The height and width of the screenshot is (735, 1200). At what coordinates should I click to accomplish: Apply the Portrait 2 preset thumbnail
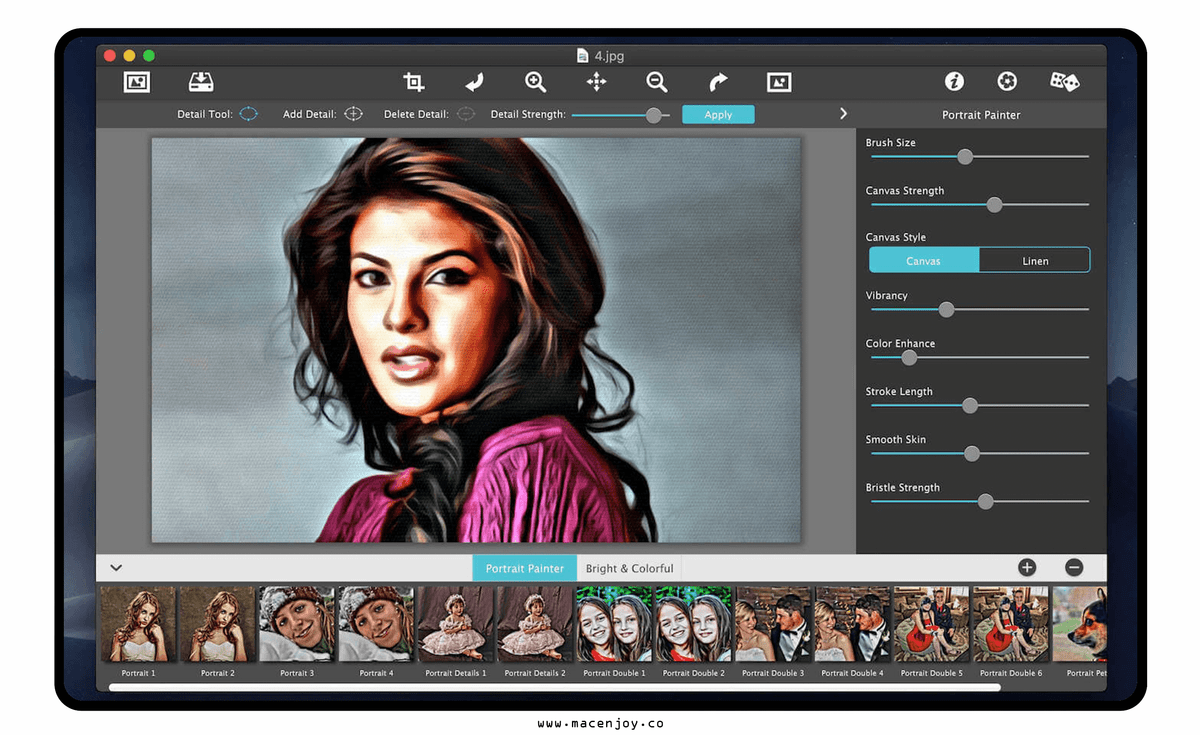[x=217, y=624]
